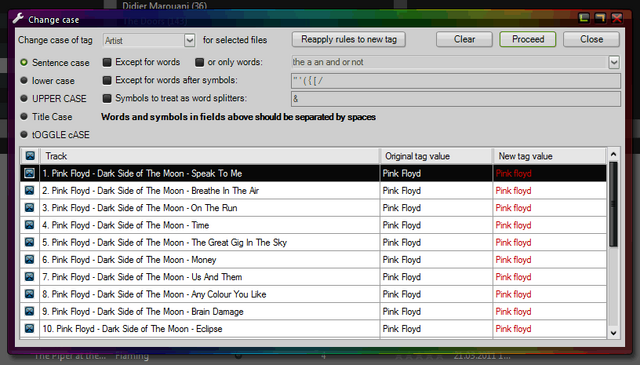
Task: Enable the Except for words checkbox
Action: pyautogui.click(x=107, y=62)
